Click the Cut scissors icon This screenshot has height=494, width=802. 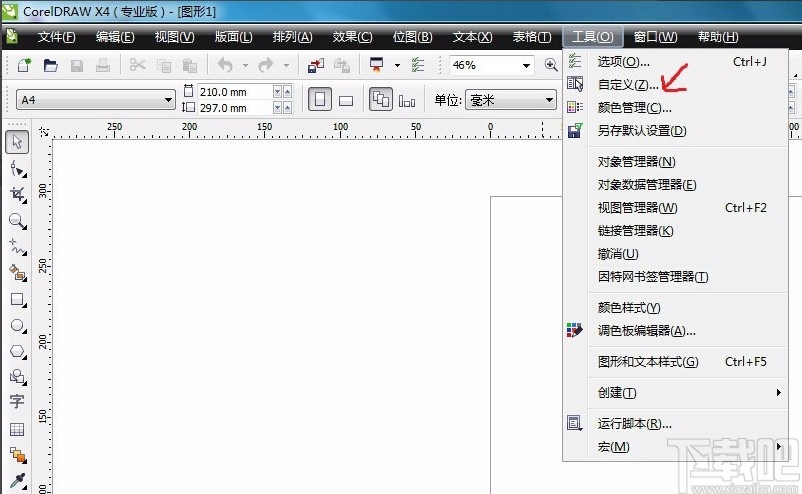[138, 65]
